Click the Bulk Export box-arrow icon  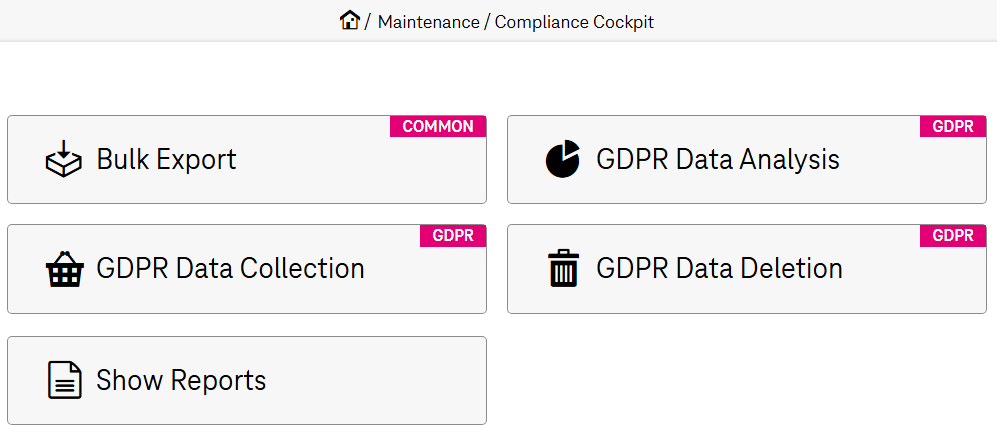[64, 160]
